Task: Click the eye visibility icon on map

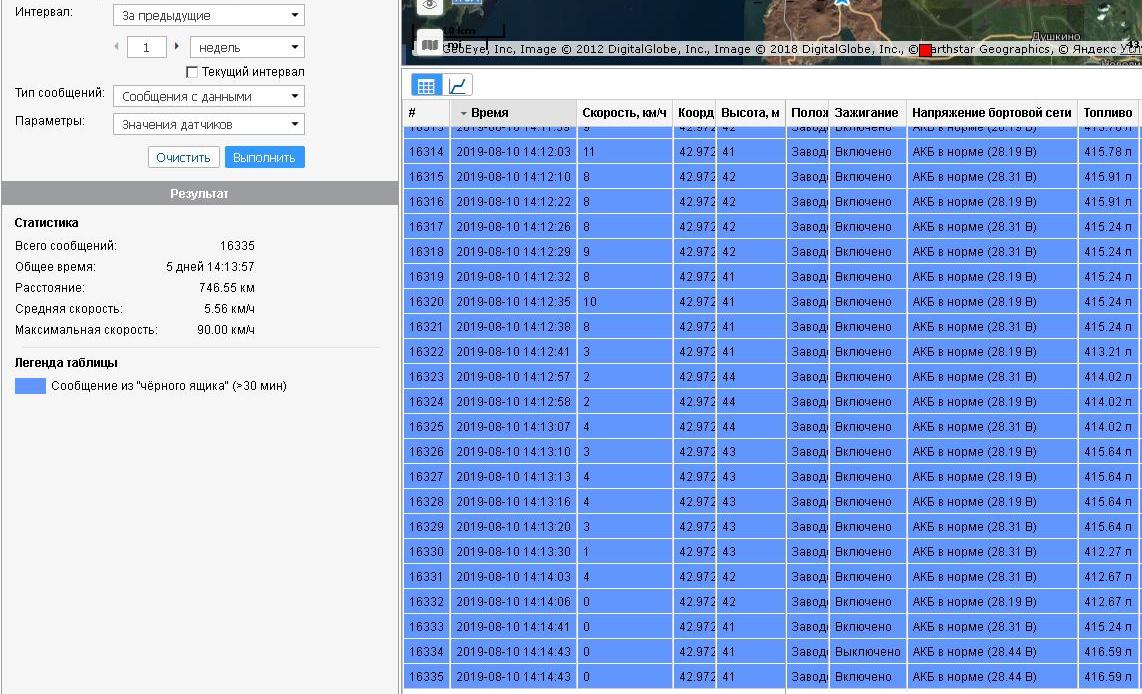Action: 429,5
